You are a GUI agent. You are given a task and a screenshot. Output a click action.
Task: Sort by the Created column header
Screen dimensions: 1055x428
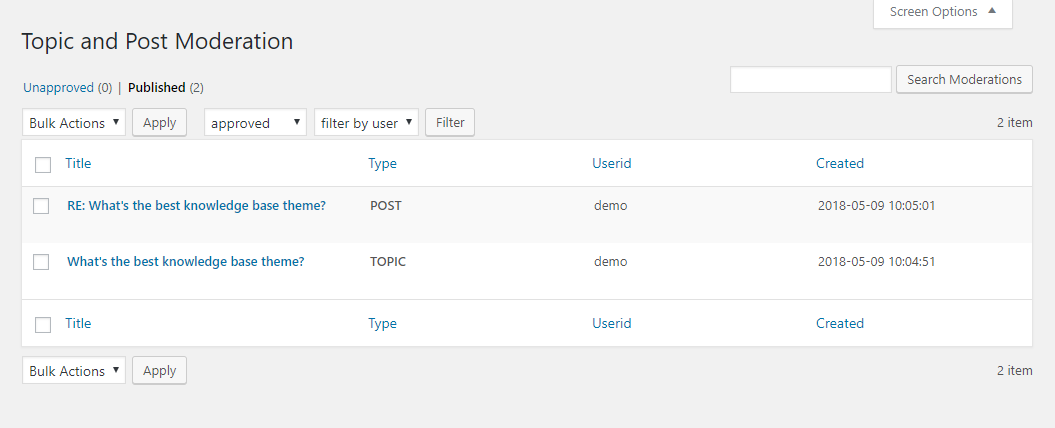click(x=840, y=163)
